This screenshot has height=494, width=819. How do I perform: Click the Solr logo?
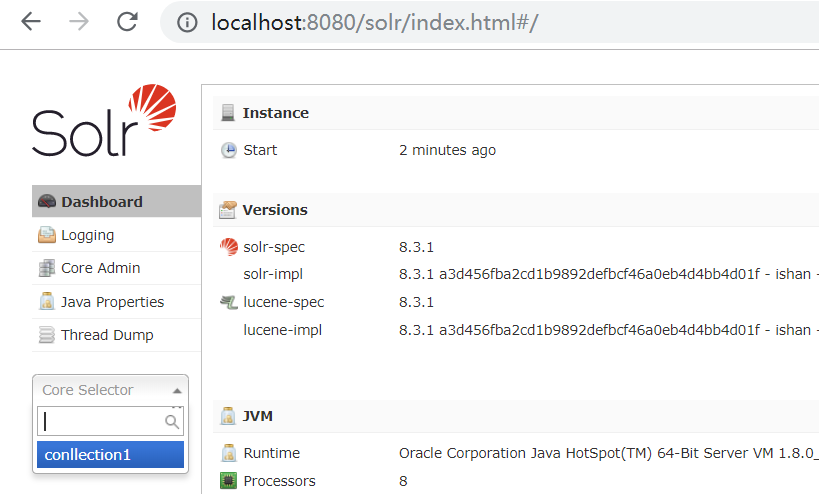click(x=104, y=122)
